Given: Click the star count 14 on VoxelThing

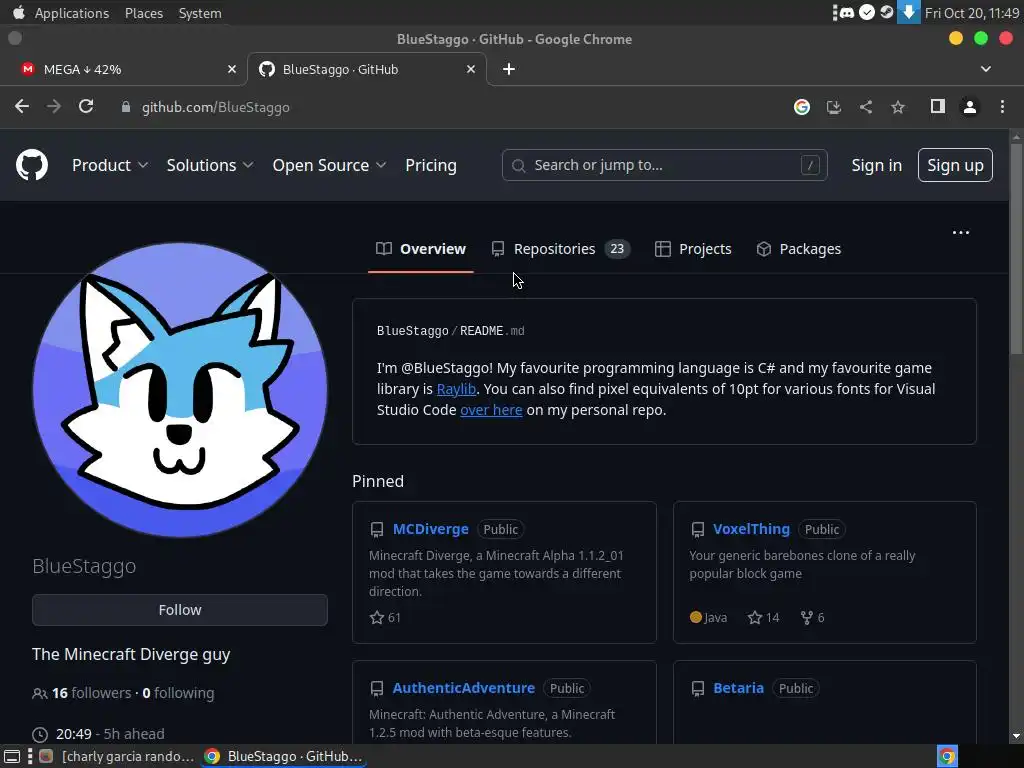Looking at the screenshot, I should coord(763,618).
